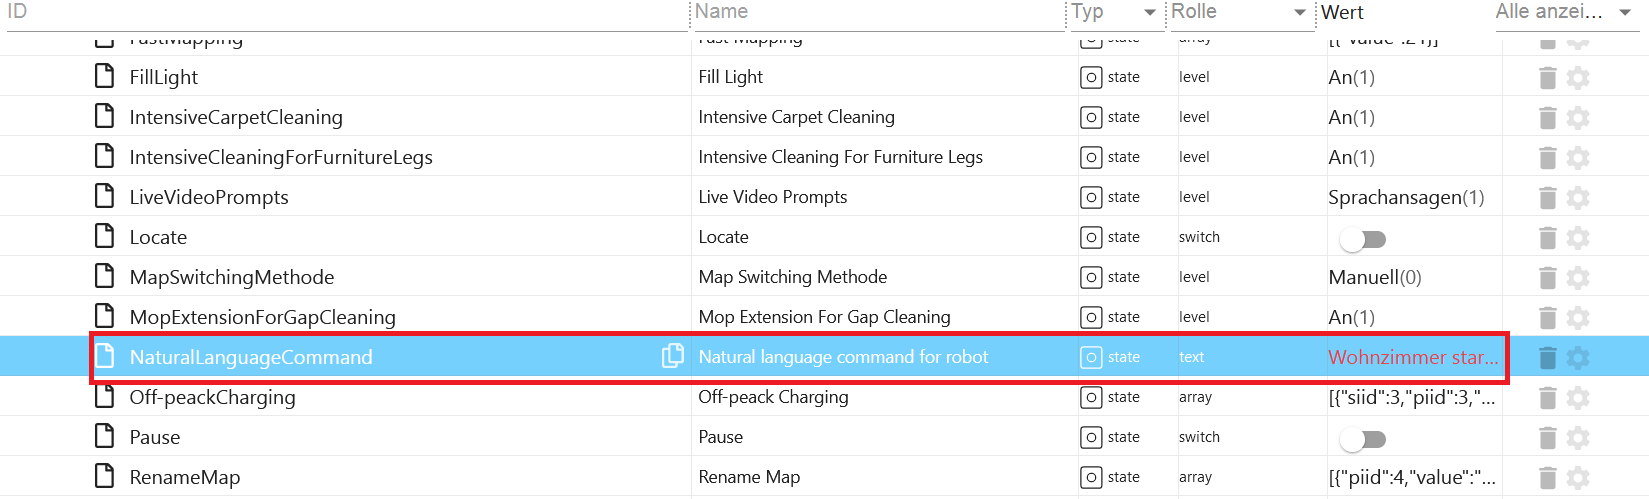Select the IntensiveCarpetCleaning tree item
Viewport: 1649px width, 499px height.
coord(236,117)
